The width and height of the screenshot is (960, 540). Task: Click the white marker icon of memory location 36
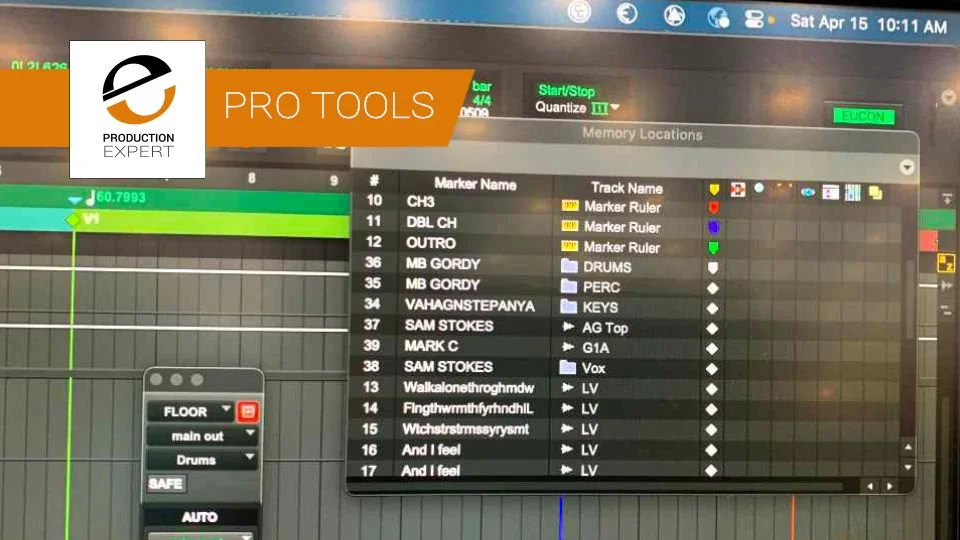713,268
